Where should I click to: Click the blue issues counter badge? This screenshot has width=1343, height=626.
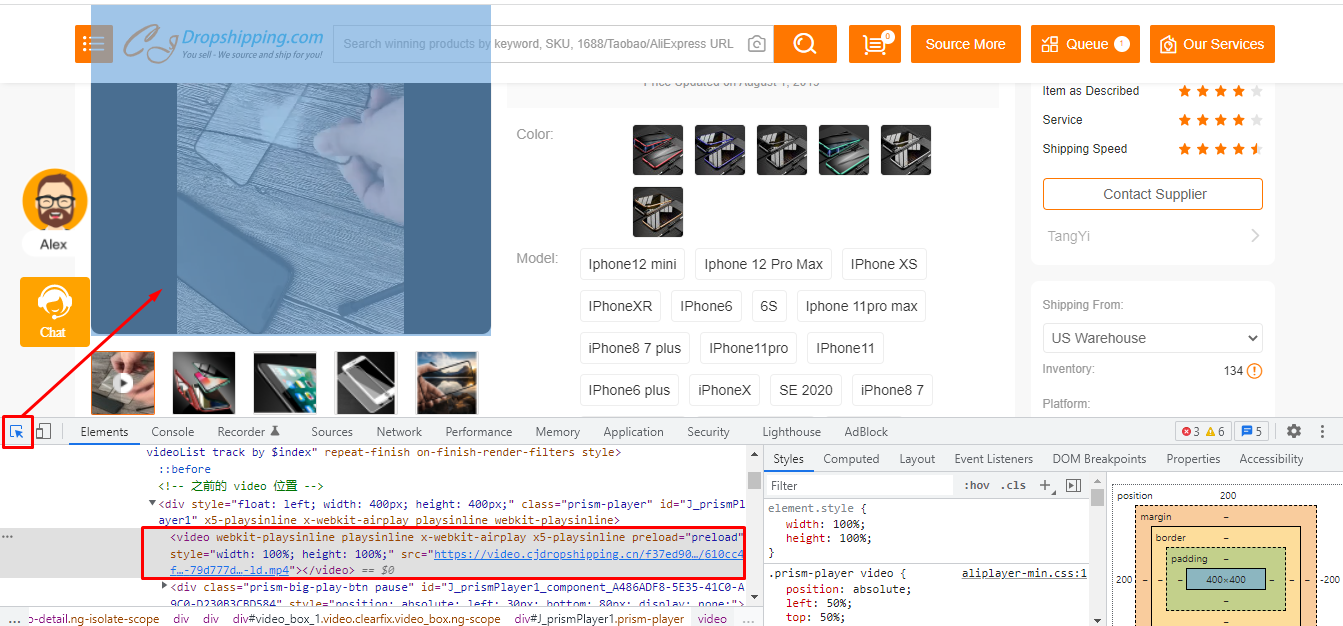point(1250,432)
